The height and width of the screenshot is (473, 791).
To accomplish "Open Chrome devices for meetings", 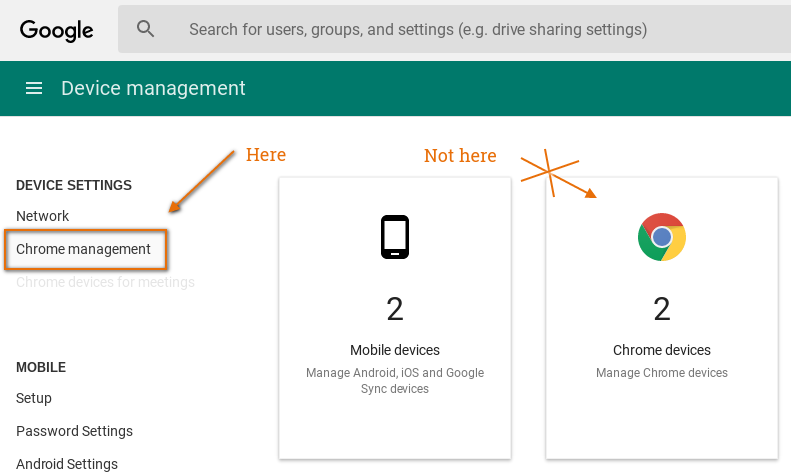I will click(105, 282).
